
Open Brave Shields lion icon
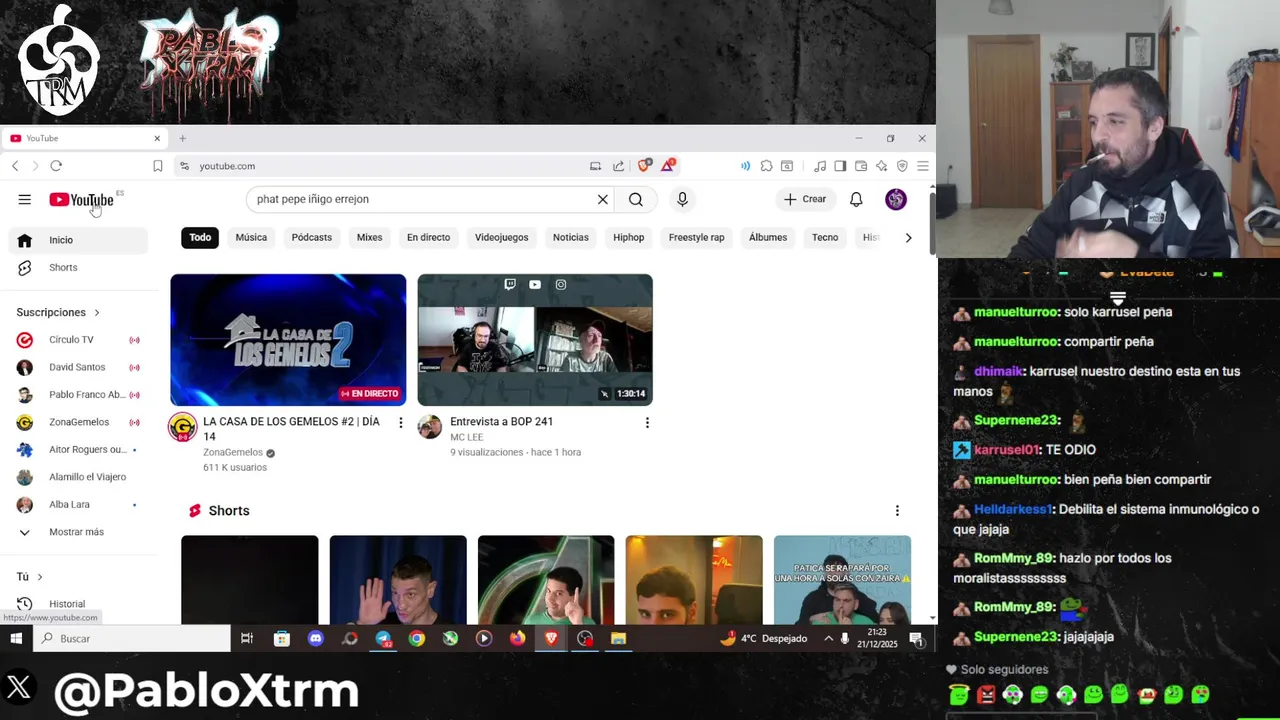(645, 165)
